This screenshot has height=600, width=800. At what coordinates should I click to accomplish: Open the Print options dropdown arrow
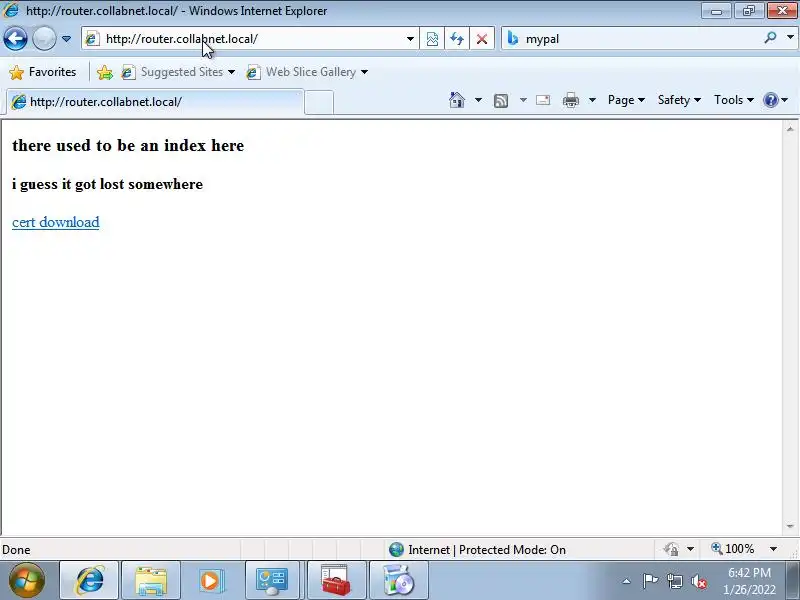[x=592, y=100]
